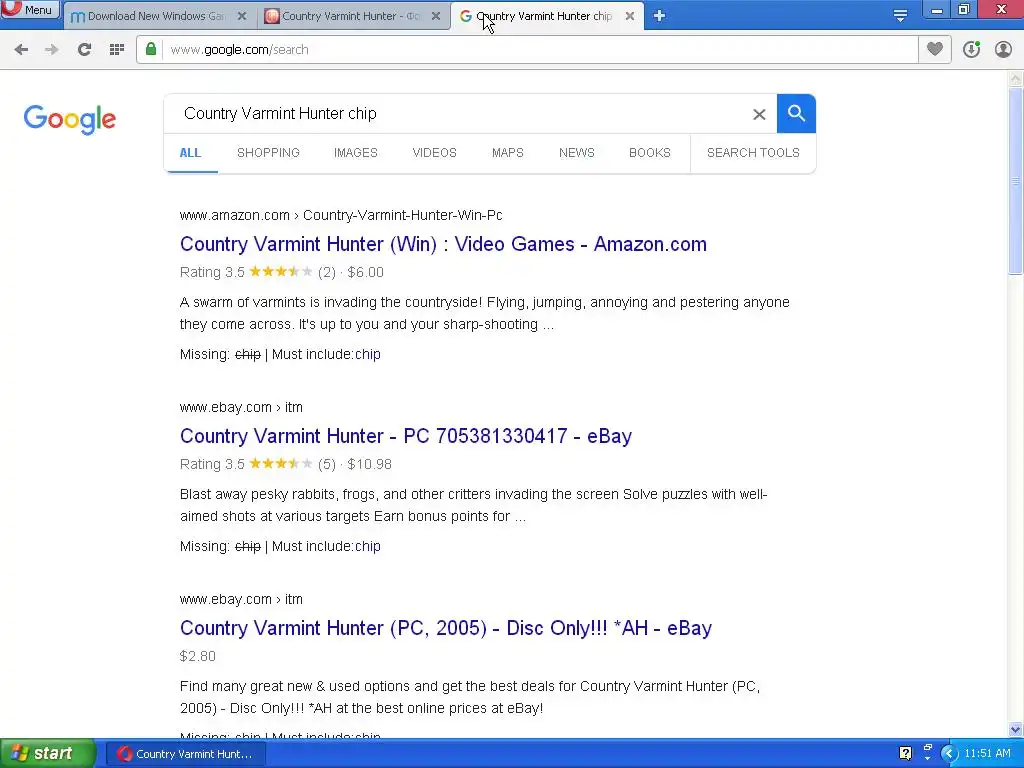This screenshot has height=768, width=1024.
Task: Go back to previous page
Action: click(x=21, y=50)
